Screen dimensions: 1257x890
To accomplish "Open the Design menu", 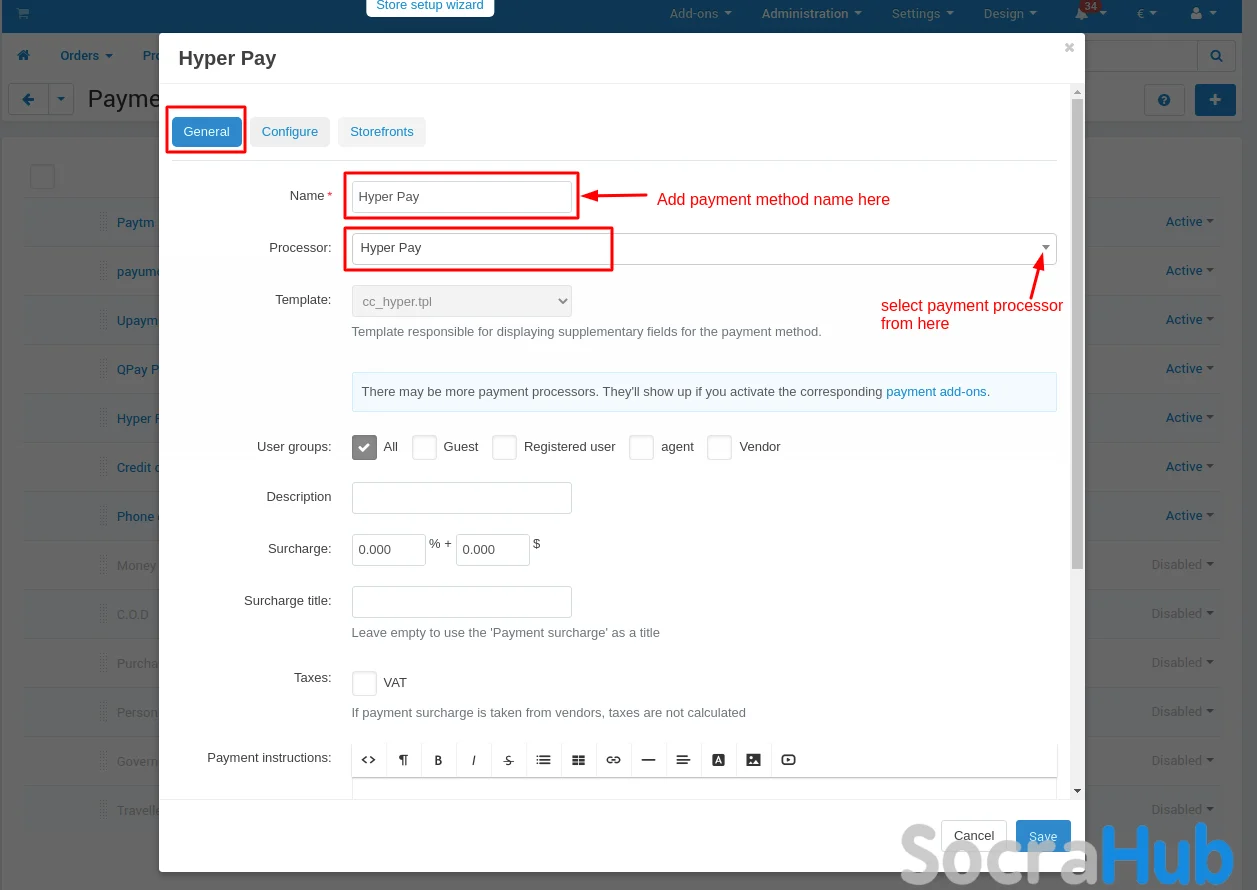I will tap(1010, 14).
